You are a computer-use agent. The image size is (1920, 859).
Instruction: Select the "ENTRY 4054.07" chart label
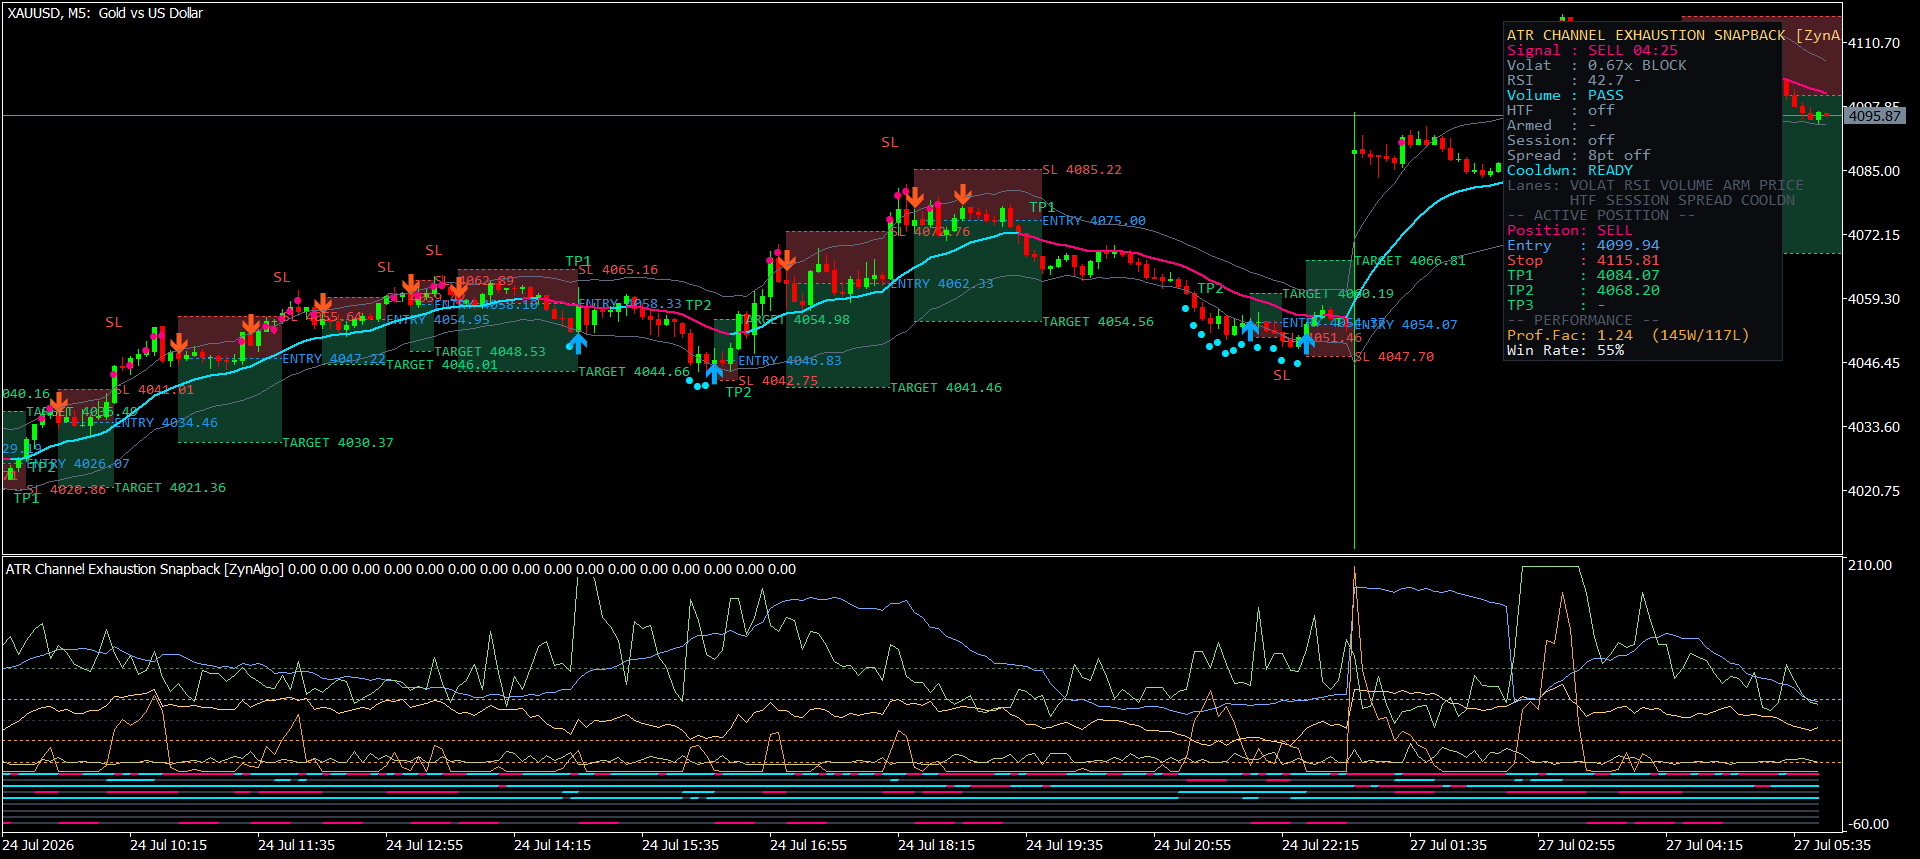point(1406,325)
